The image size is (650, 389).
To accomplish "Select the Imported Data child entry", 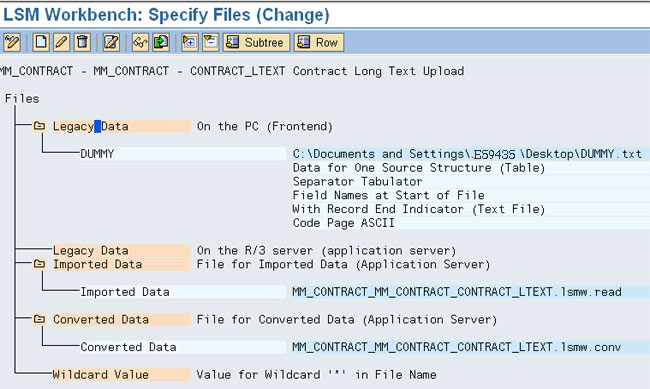I will coord(182,292).
